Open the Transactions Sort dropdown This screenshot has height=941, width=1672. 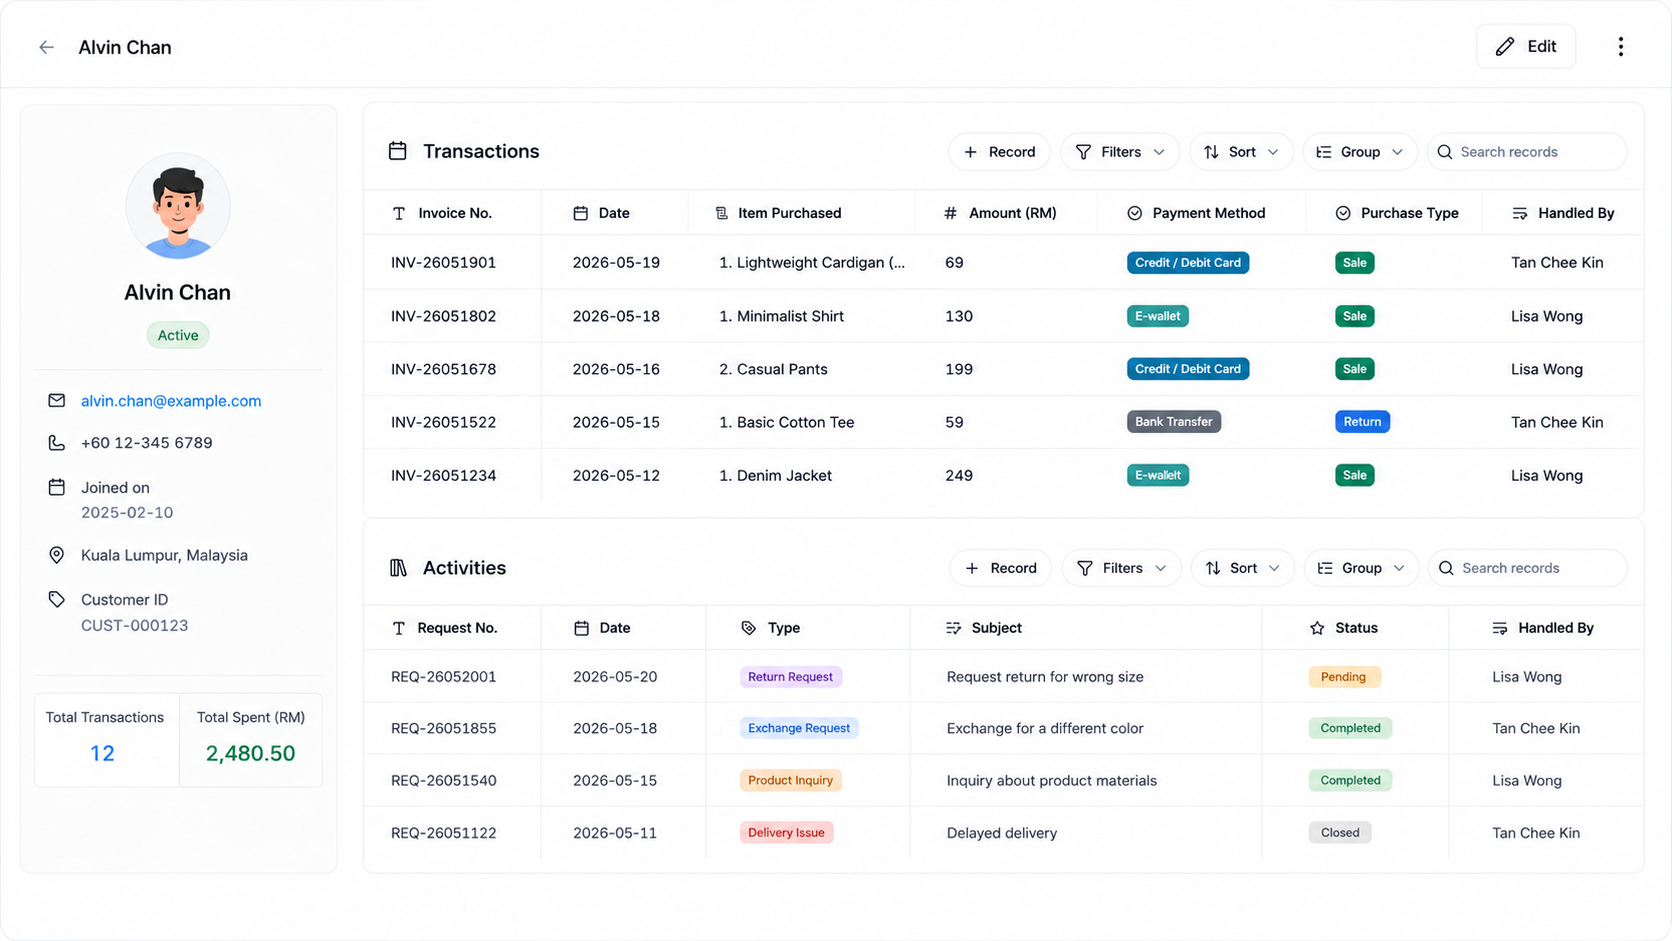point(1241,152)
